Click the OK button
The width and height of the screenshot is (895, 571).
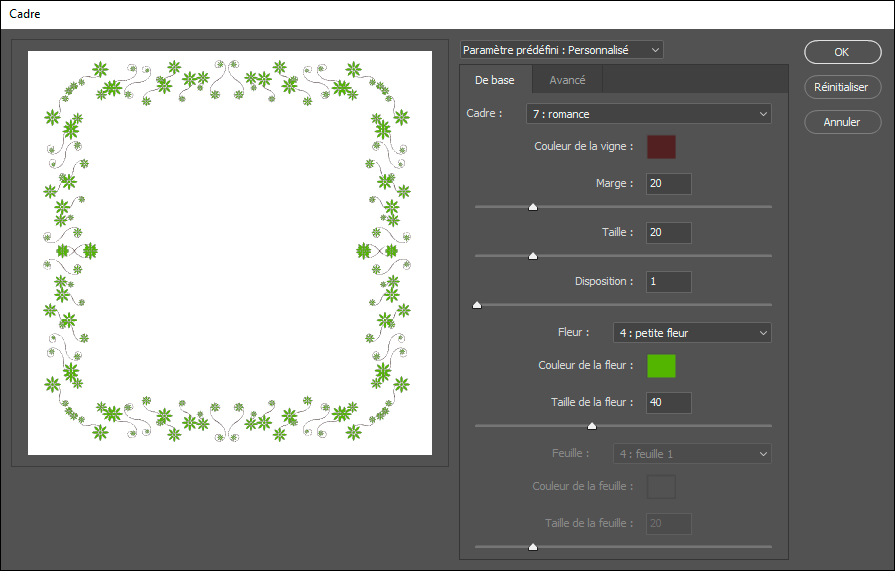[841, 52]
